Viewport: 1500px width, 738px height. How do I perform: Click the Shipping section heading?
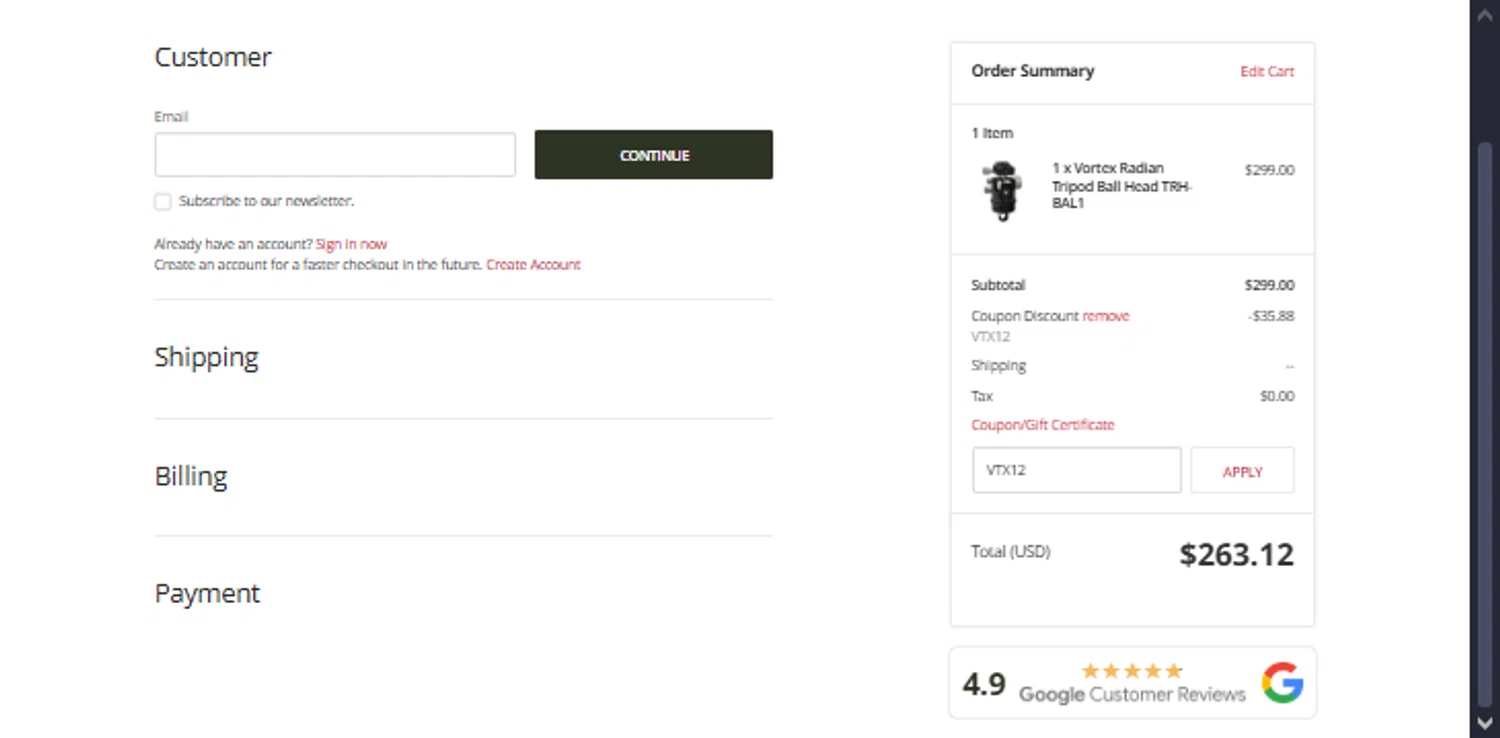coord(207,358)
